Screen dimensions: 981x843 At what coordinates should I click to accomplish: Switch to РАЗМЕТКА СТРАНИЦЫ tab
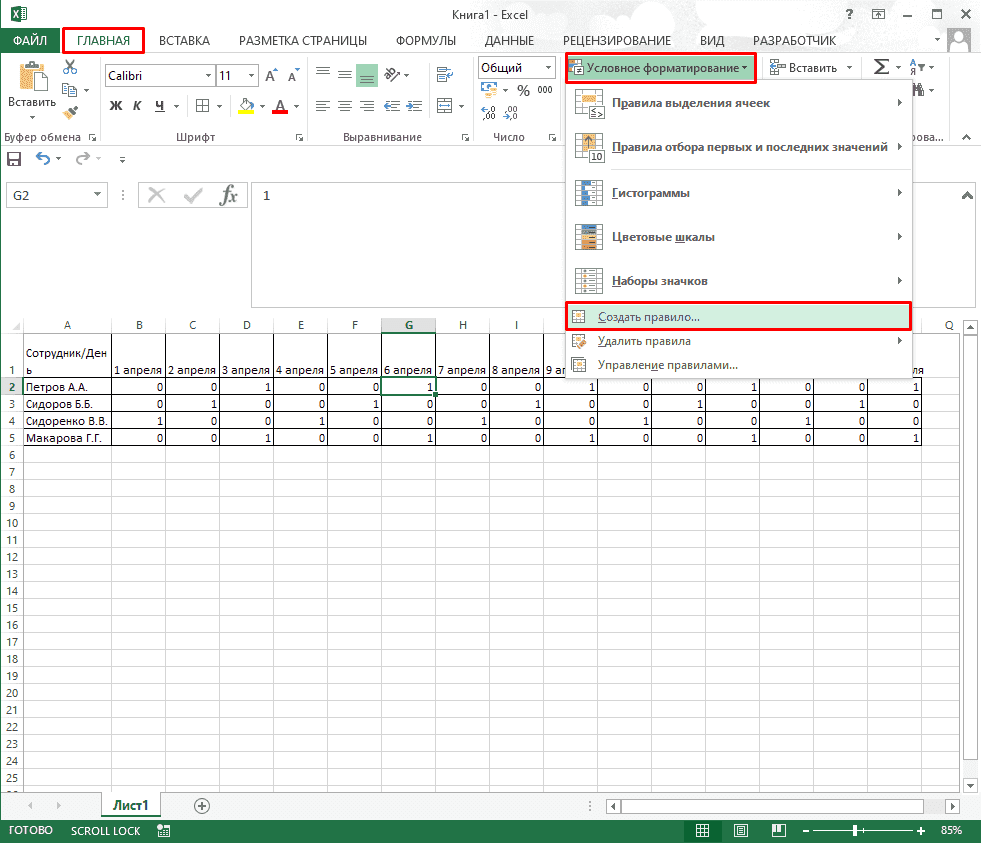point(303,41)
